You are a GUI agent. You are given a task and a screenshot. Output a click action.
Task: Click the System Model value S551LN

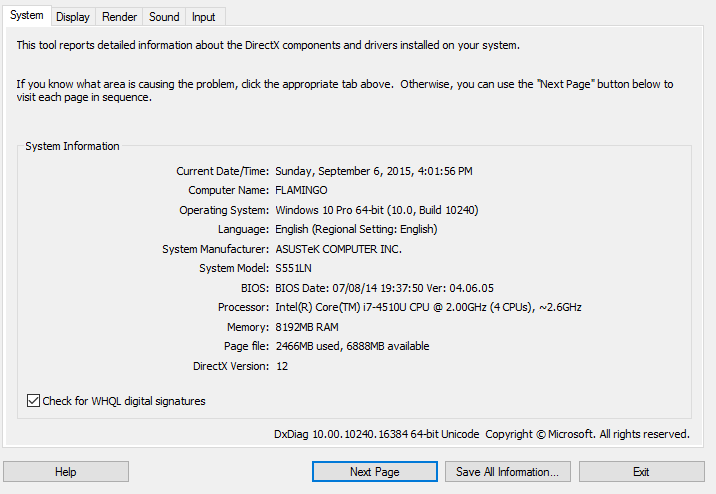coord(293,268)
